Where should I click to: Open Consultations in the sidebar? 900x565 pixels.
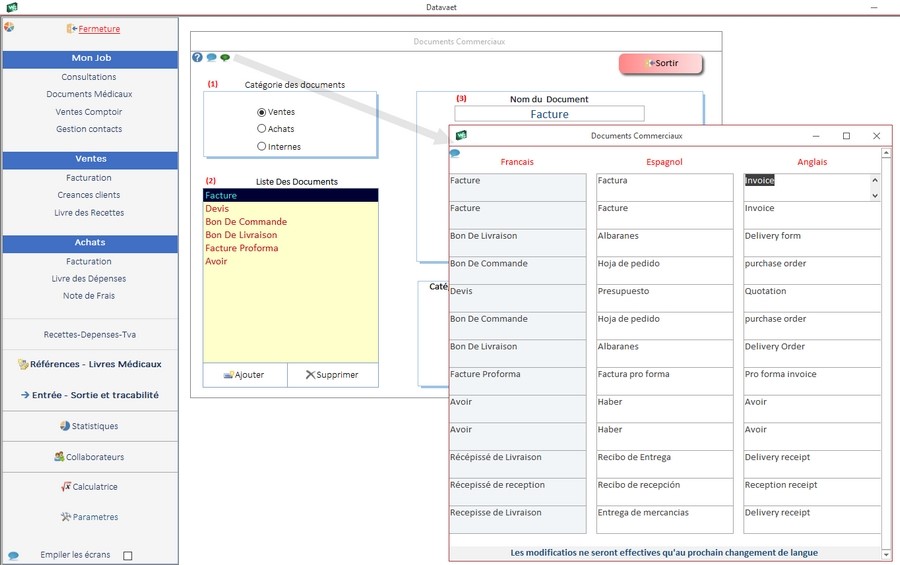(x=89, y=77)
